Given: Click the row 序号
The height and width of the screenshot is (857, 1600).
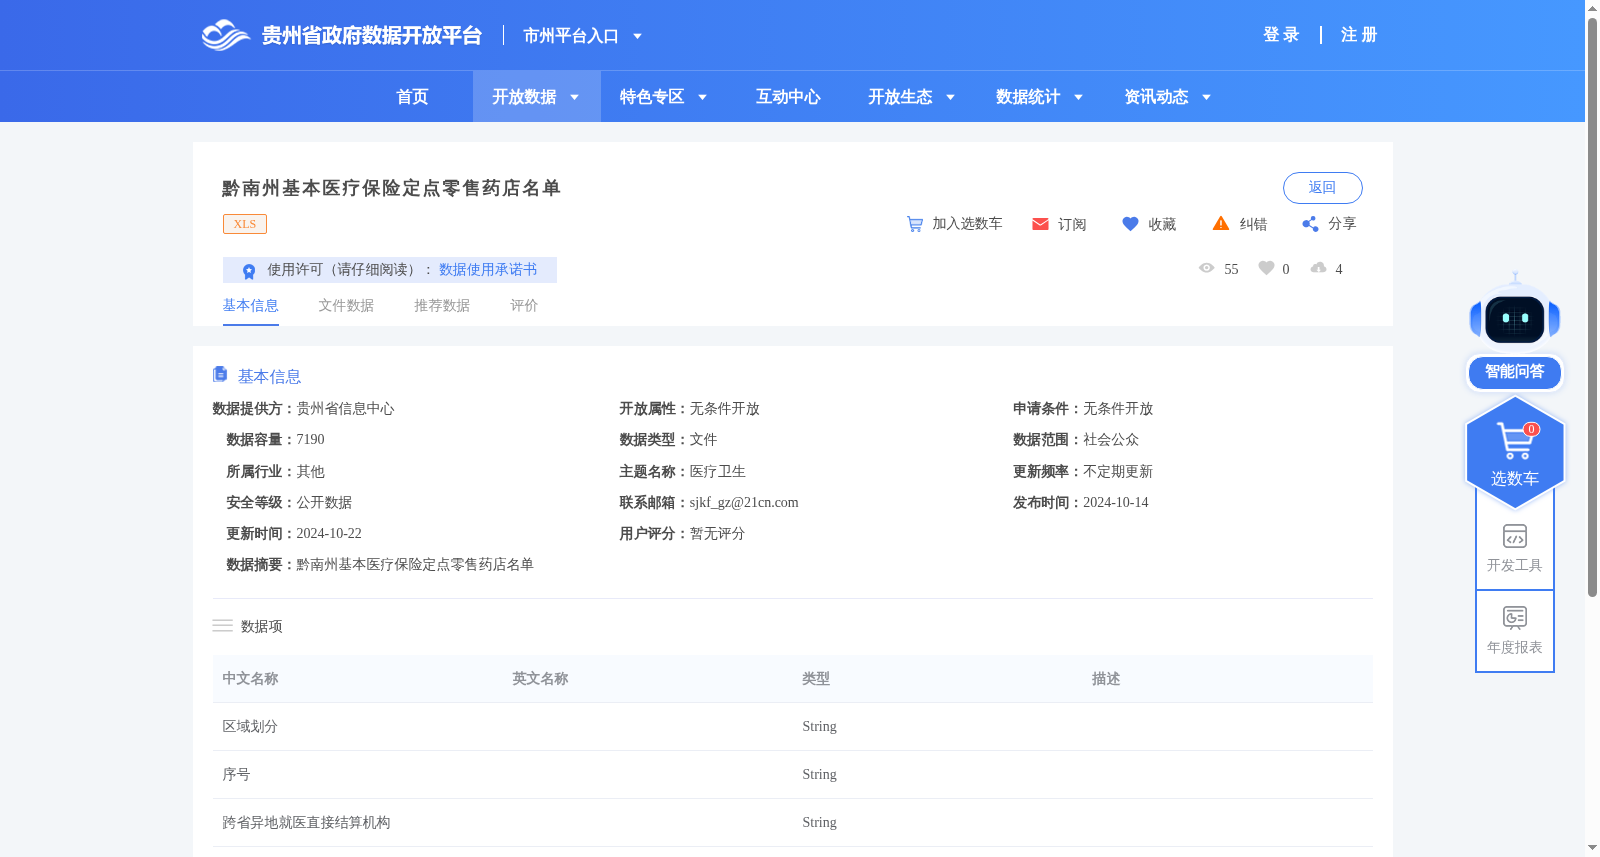Looking at the screenshot, I should (792, 775).
